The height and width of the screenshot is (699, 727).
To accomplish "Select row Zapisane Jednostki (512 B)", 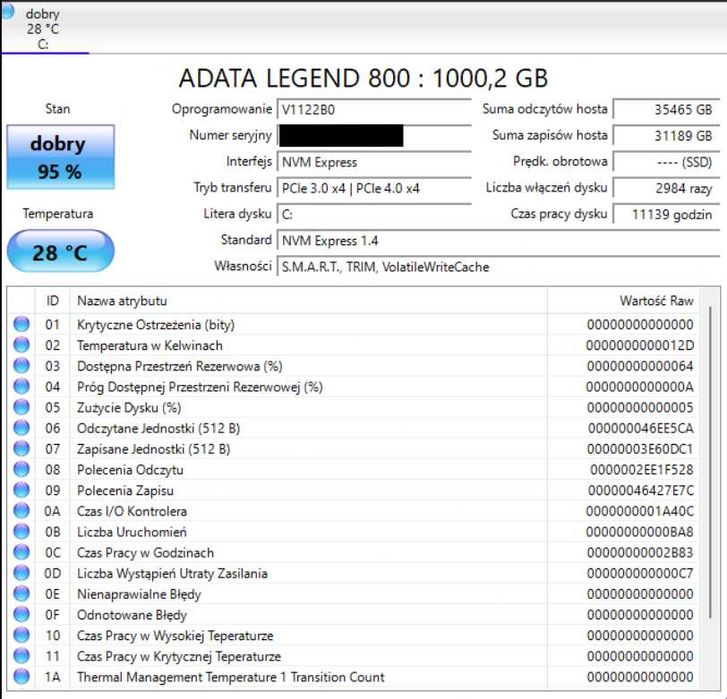I will [x=353, y=449].
